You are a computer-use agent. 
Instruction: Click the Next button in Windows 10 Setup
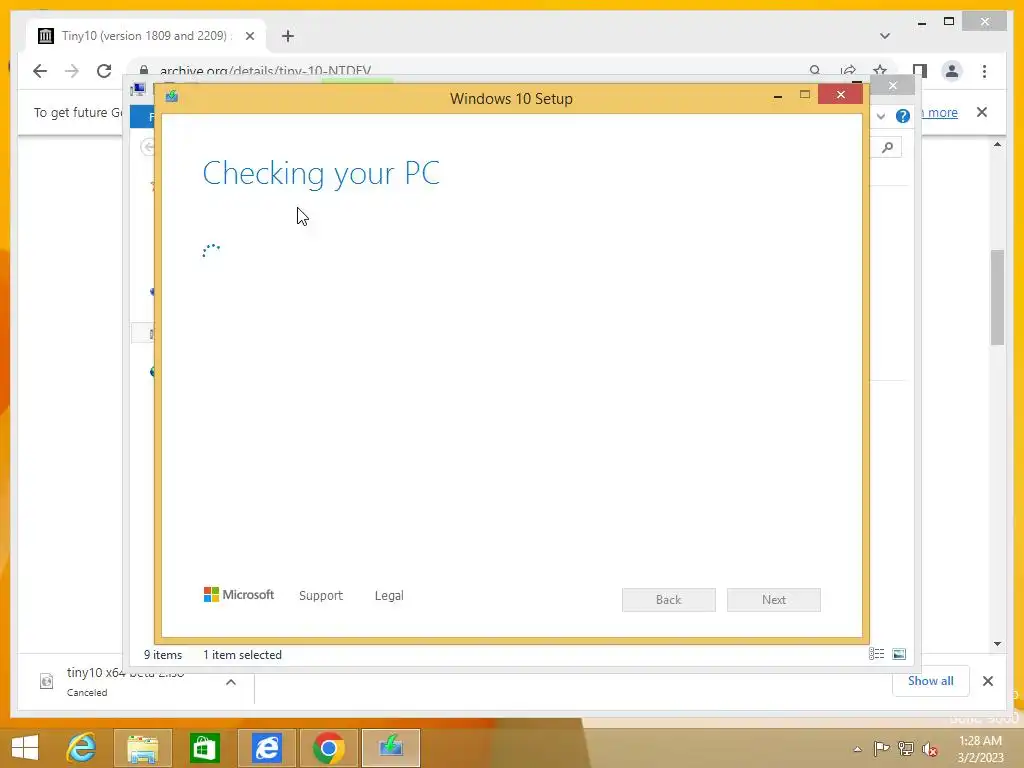click(773, 600)
